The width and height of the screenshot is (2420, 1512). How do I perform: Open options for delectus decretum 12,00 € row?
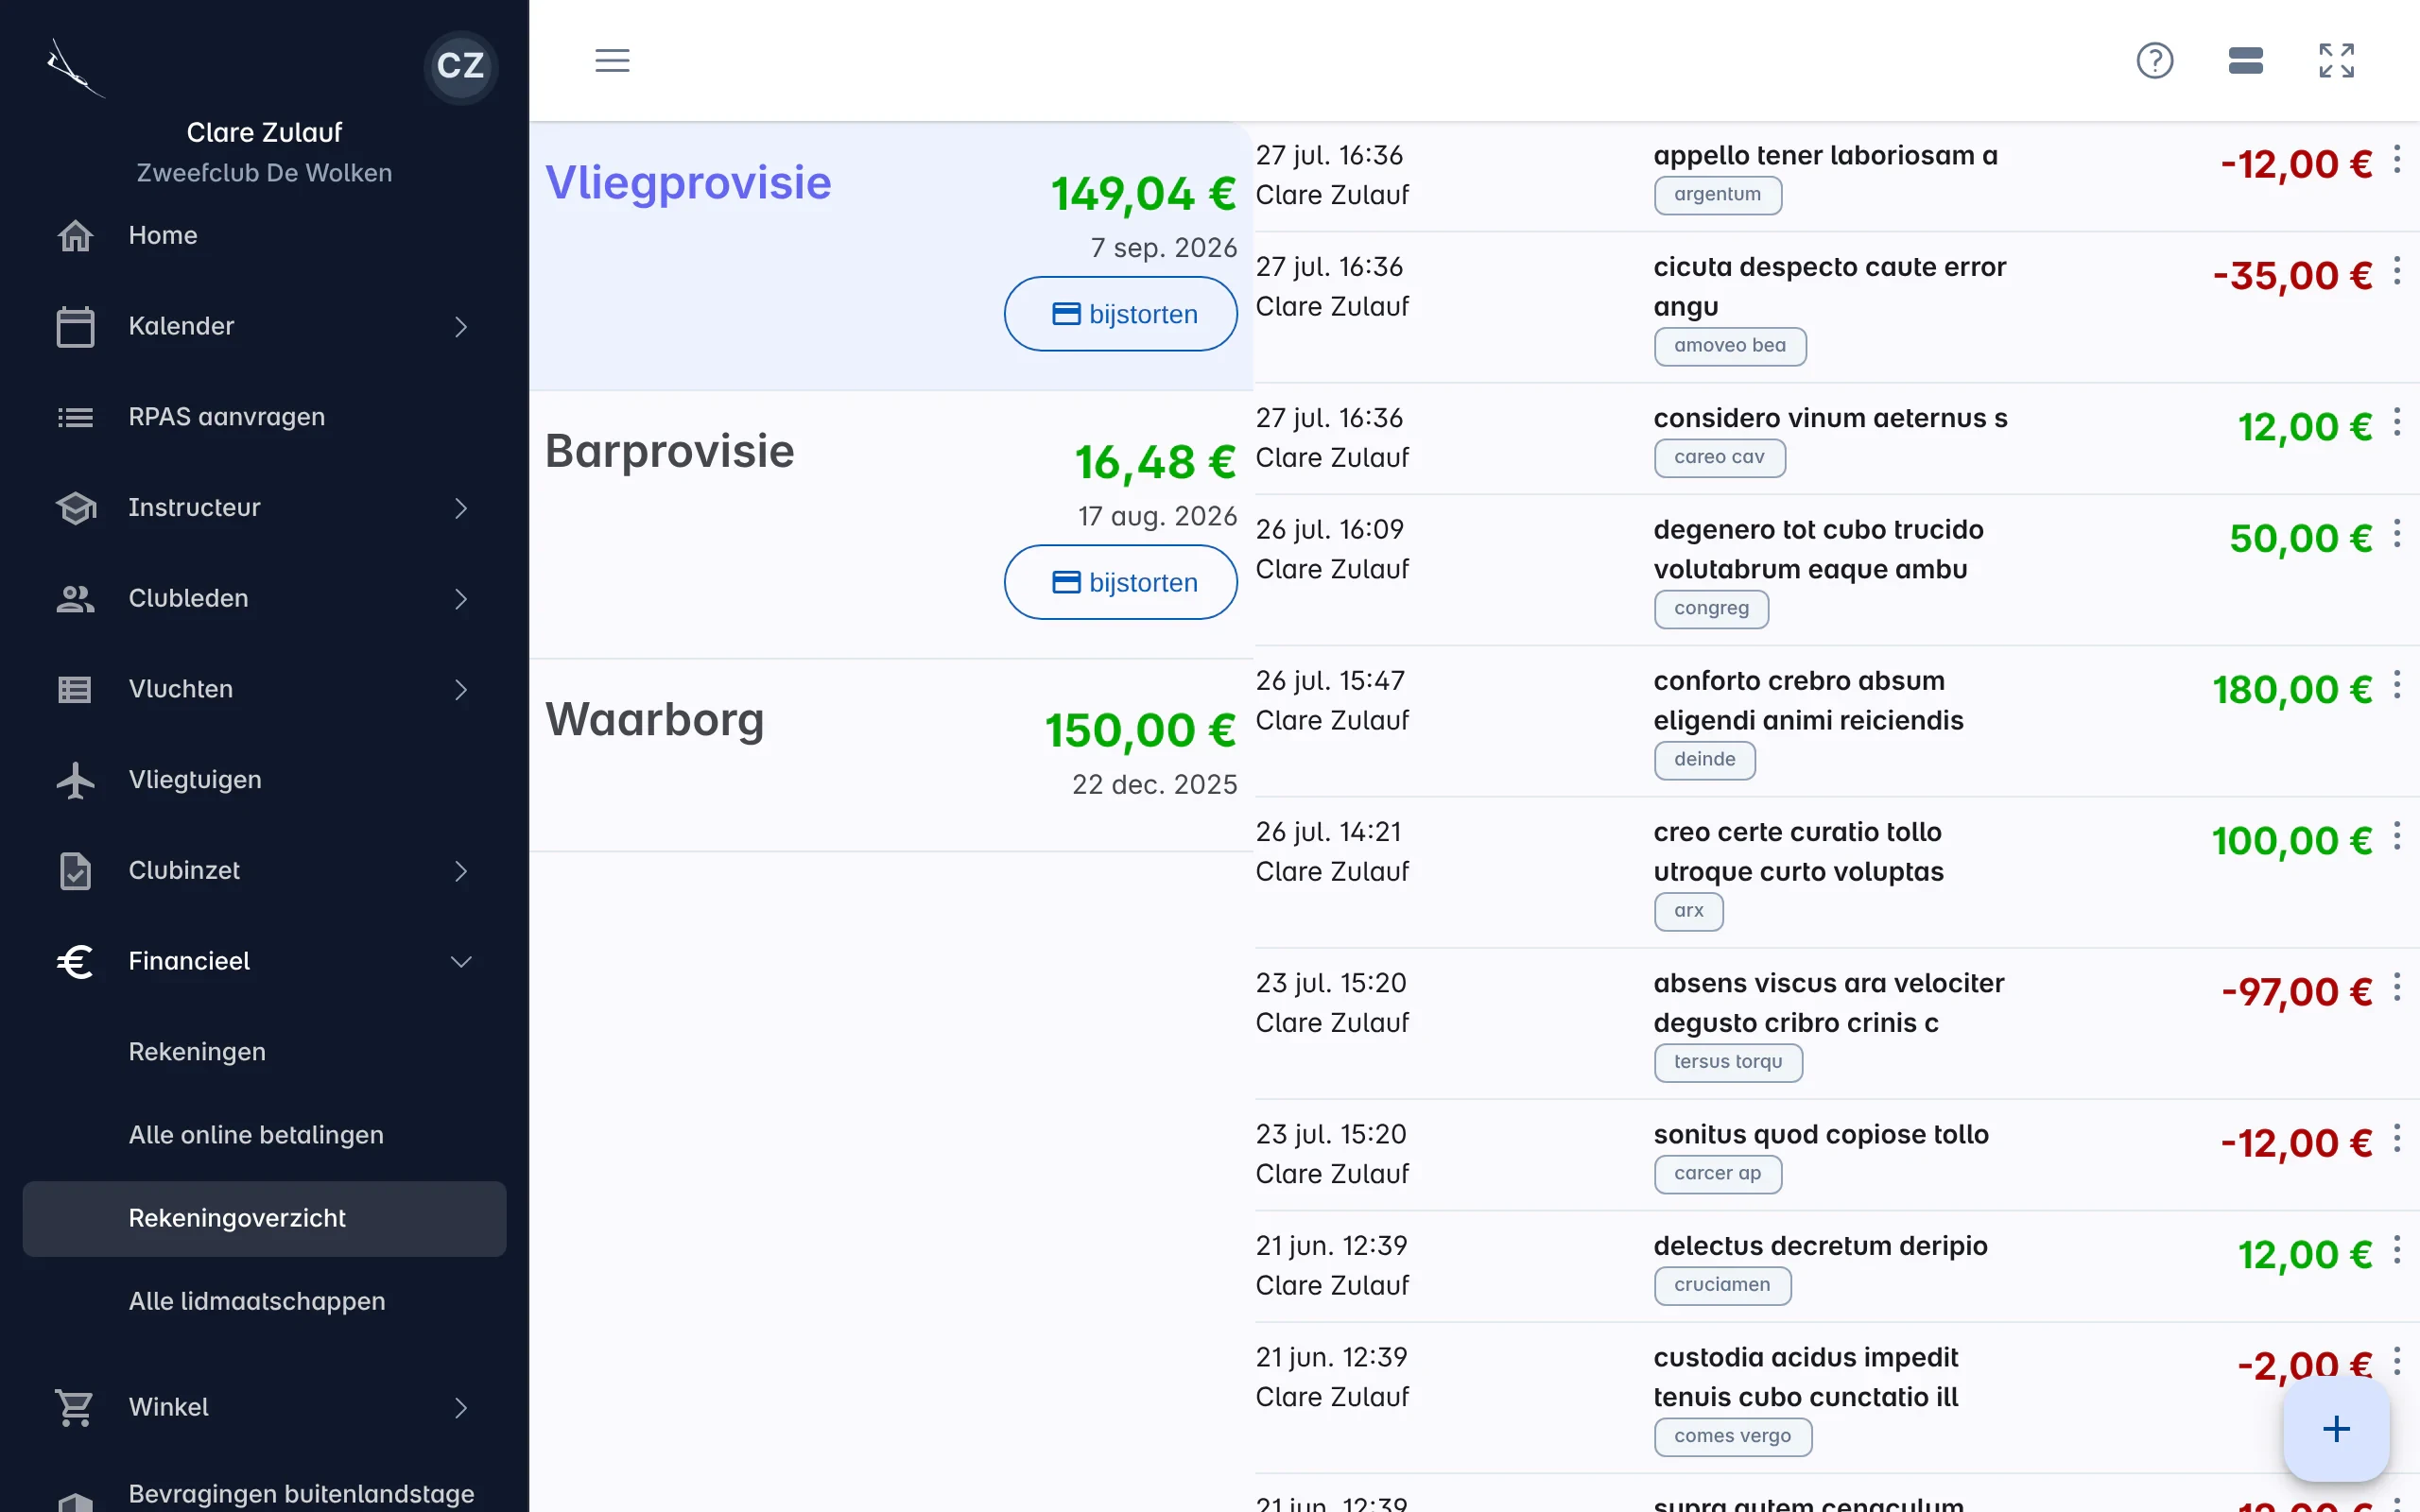point(2397,1250)
